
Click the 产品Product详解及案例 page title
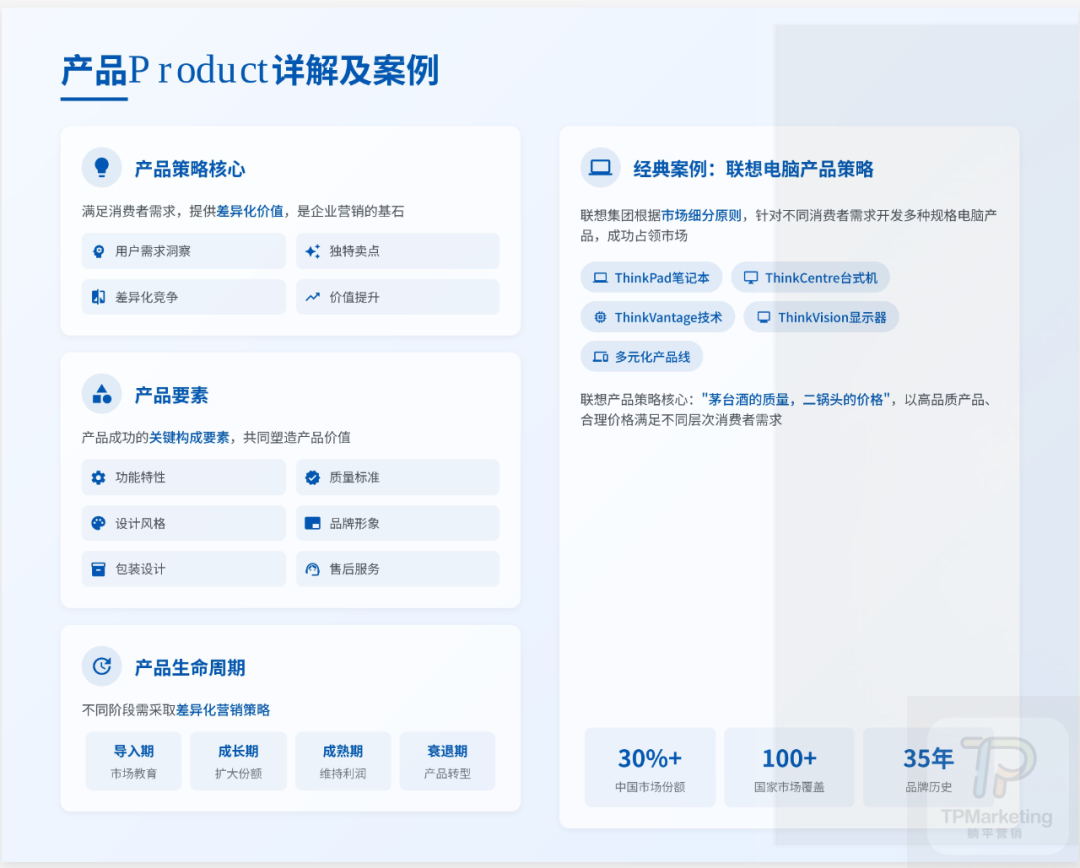pos(250,70)
